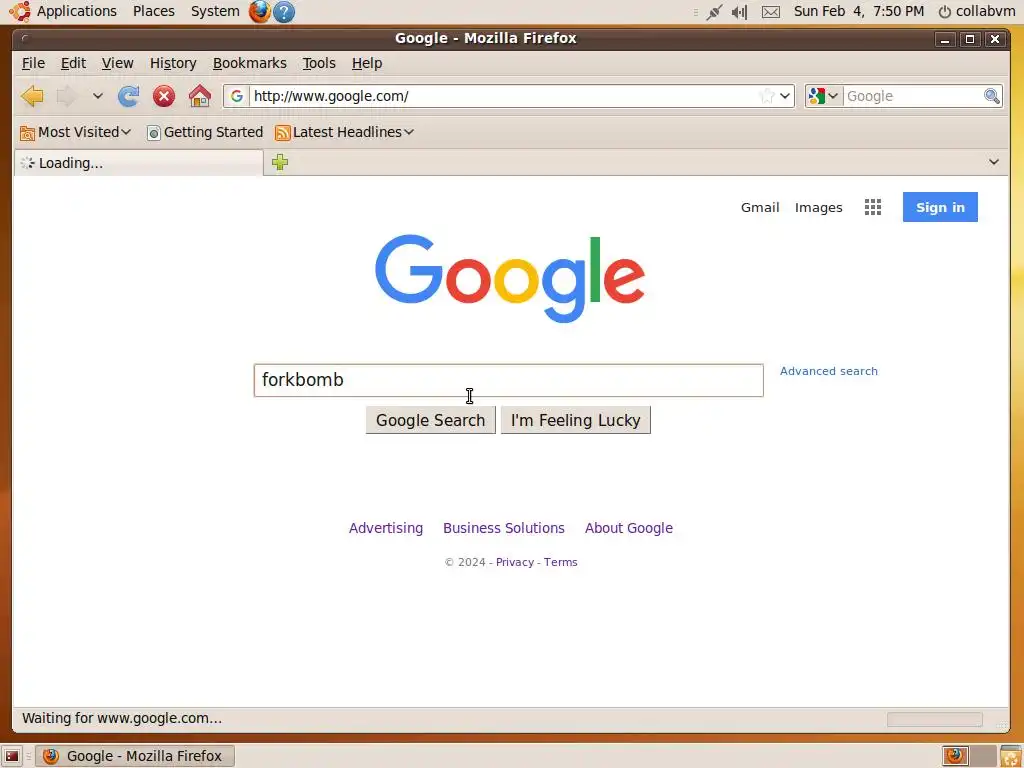Click the greyed Forward arrow button
The width and height of the screenshot is (1024, 768).
pos(67,96)
